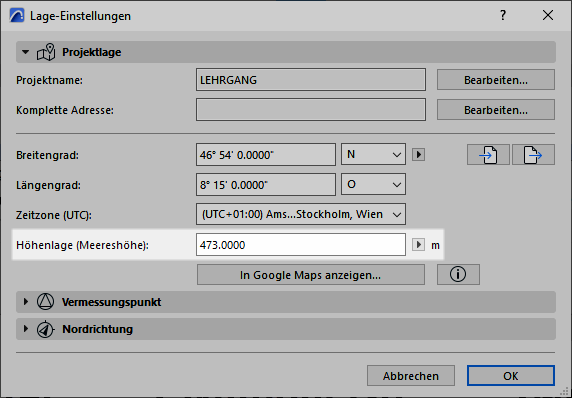Click the empty Komplette Adresse field
The image size is (572, 398).
coord(311,109)
